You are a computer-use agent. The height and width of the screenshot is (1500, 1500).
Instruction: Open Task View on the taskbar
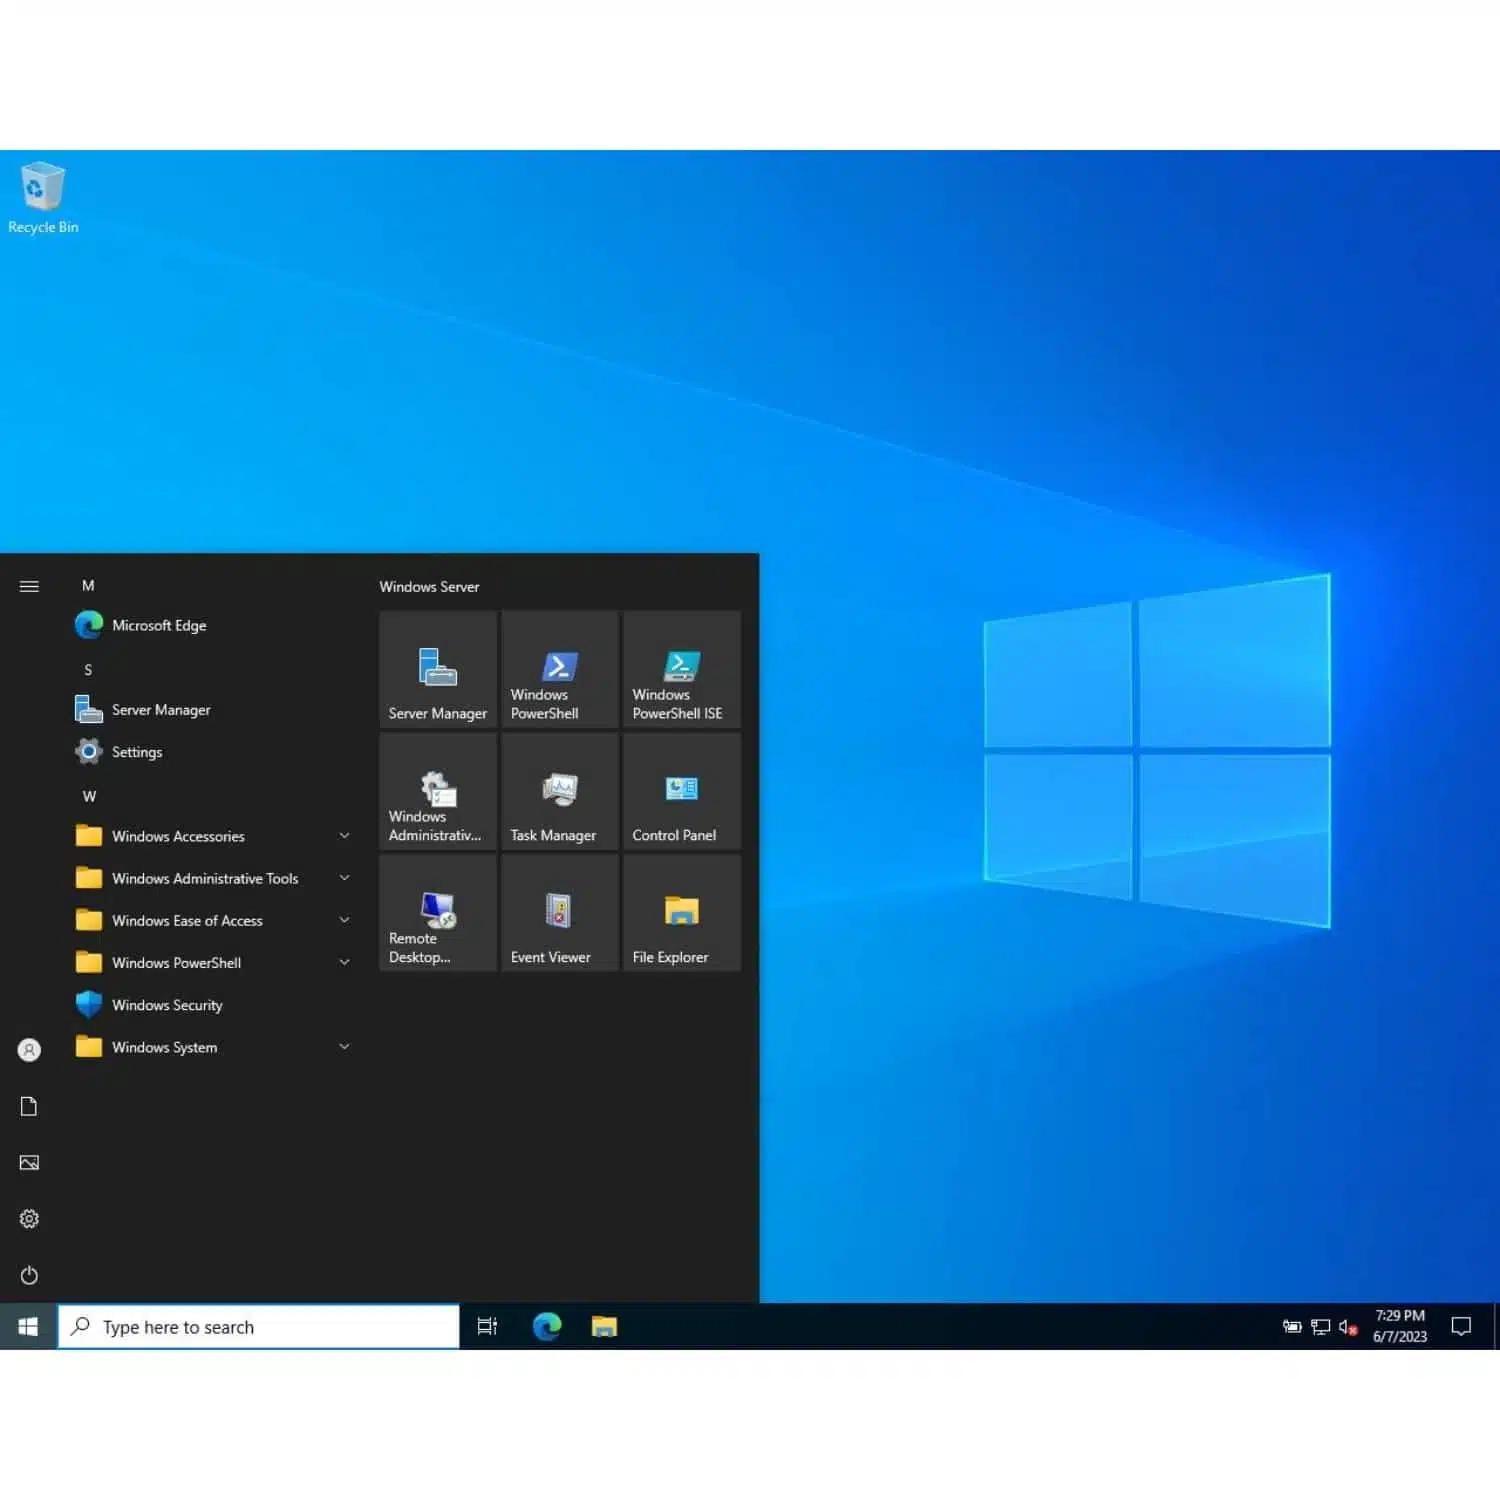click(487, 1327)
